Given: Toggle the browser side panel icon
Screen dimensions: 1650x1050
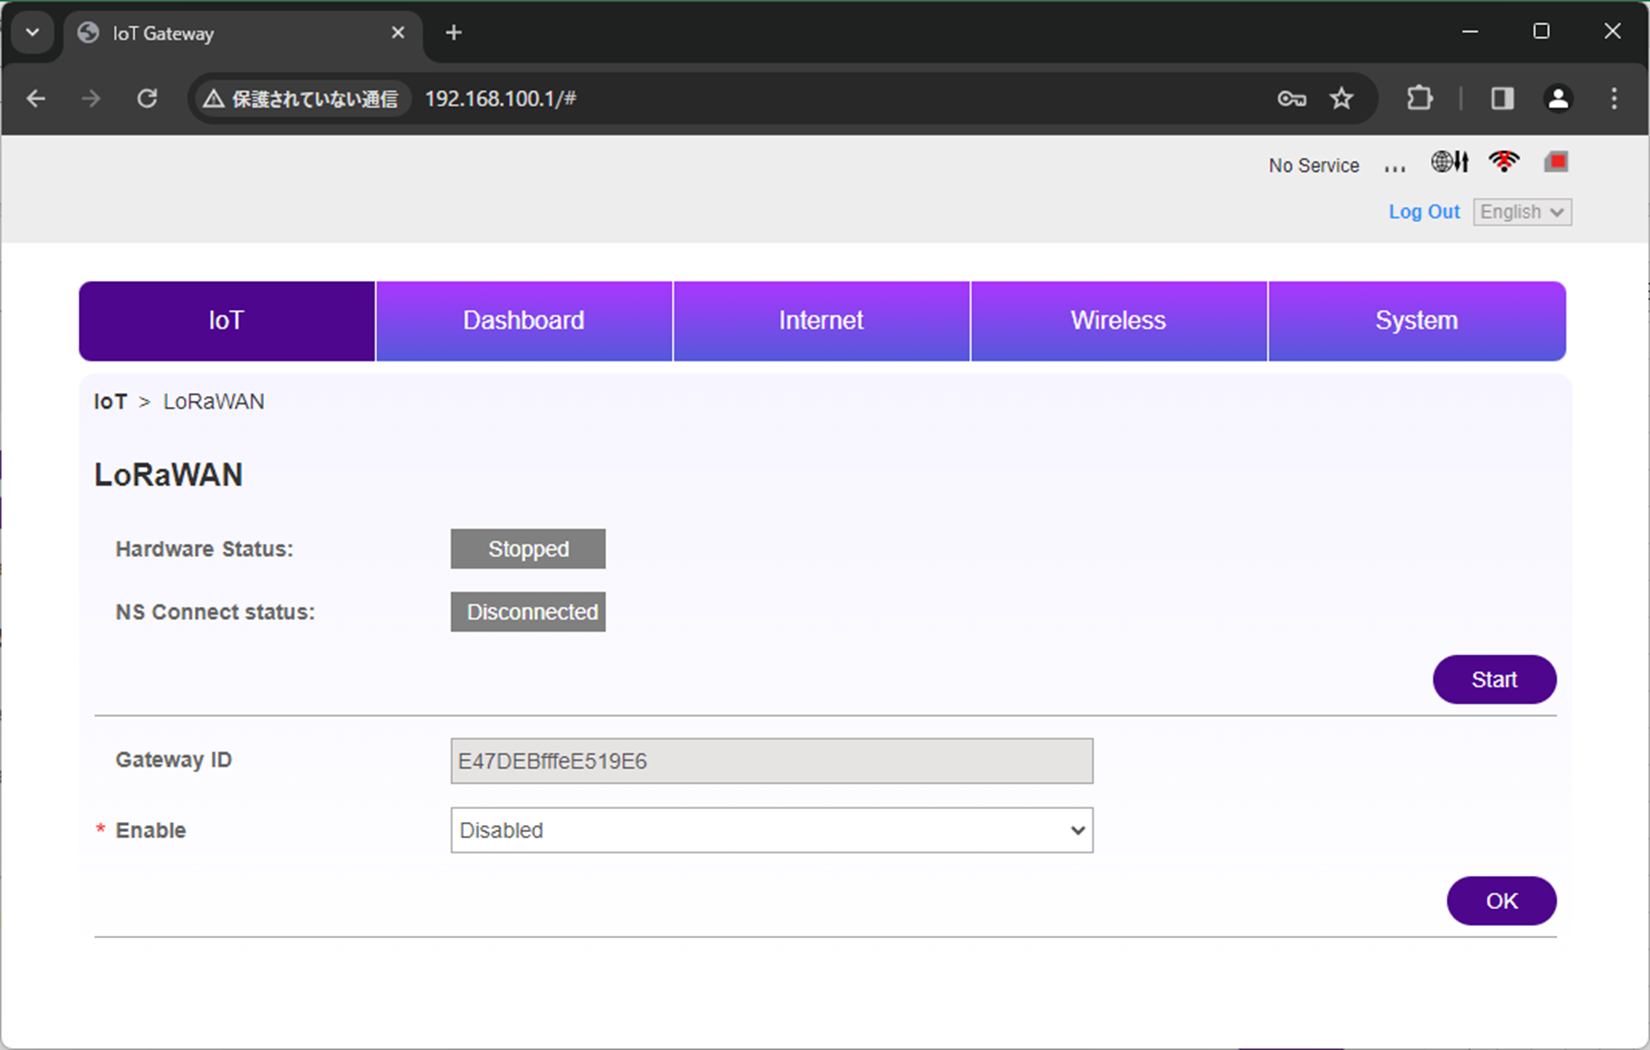Looking at the screenshot, I should 1501,98.
